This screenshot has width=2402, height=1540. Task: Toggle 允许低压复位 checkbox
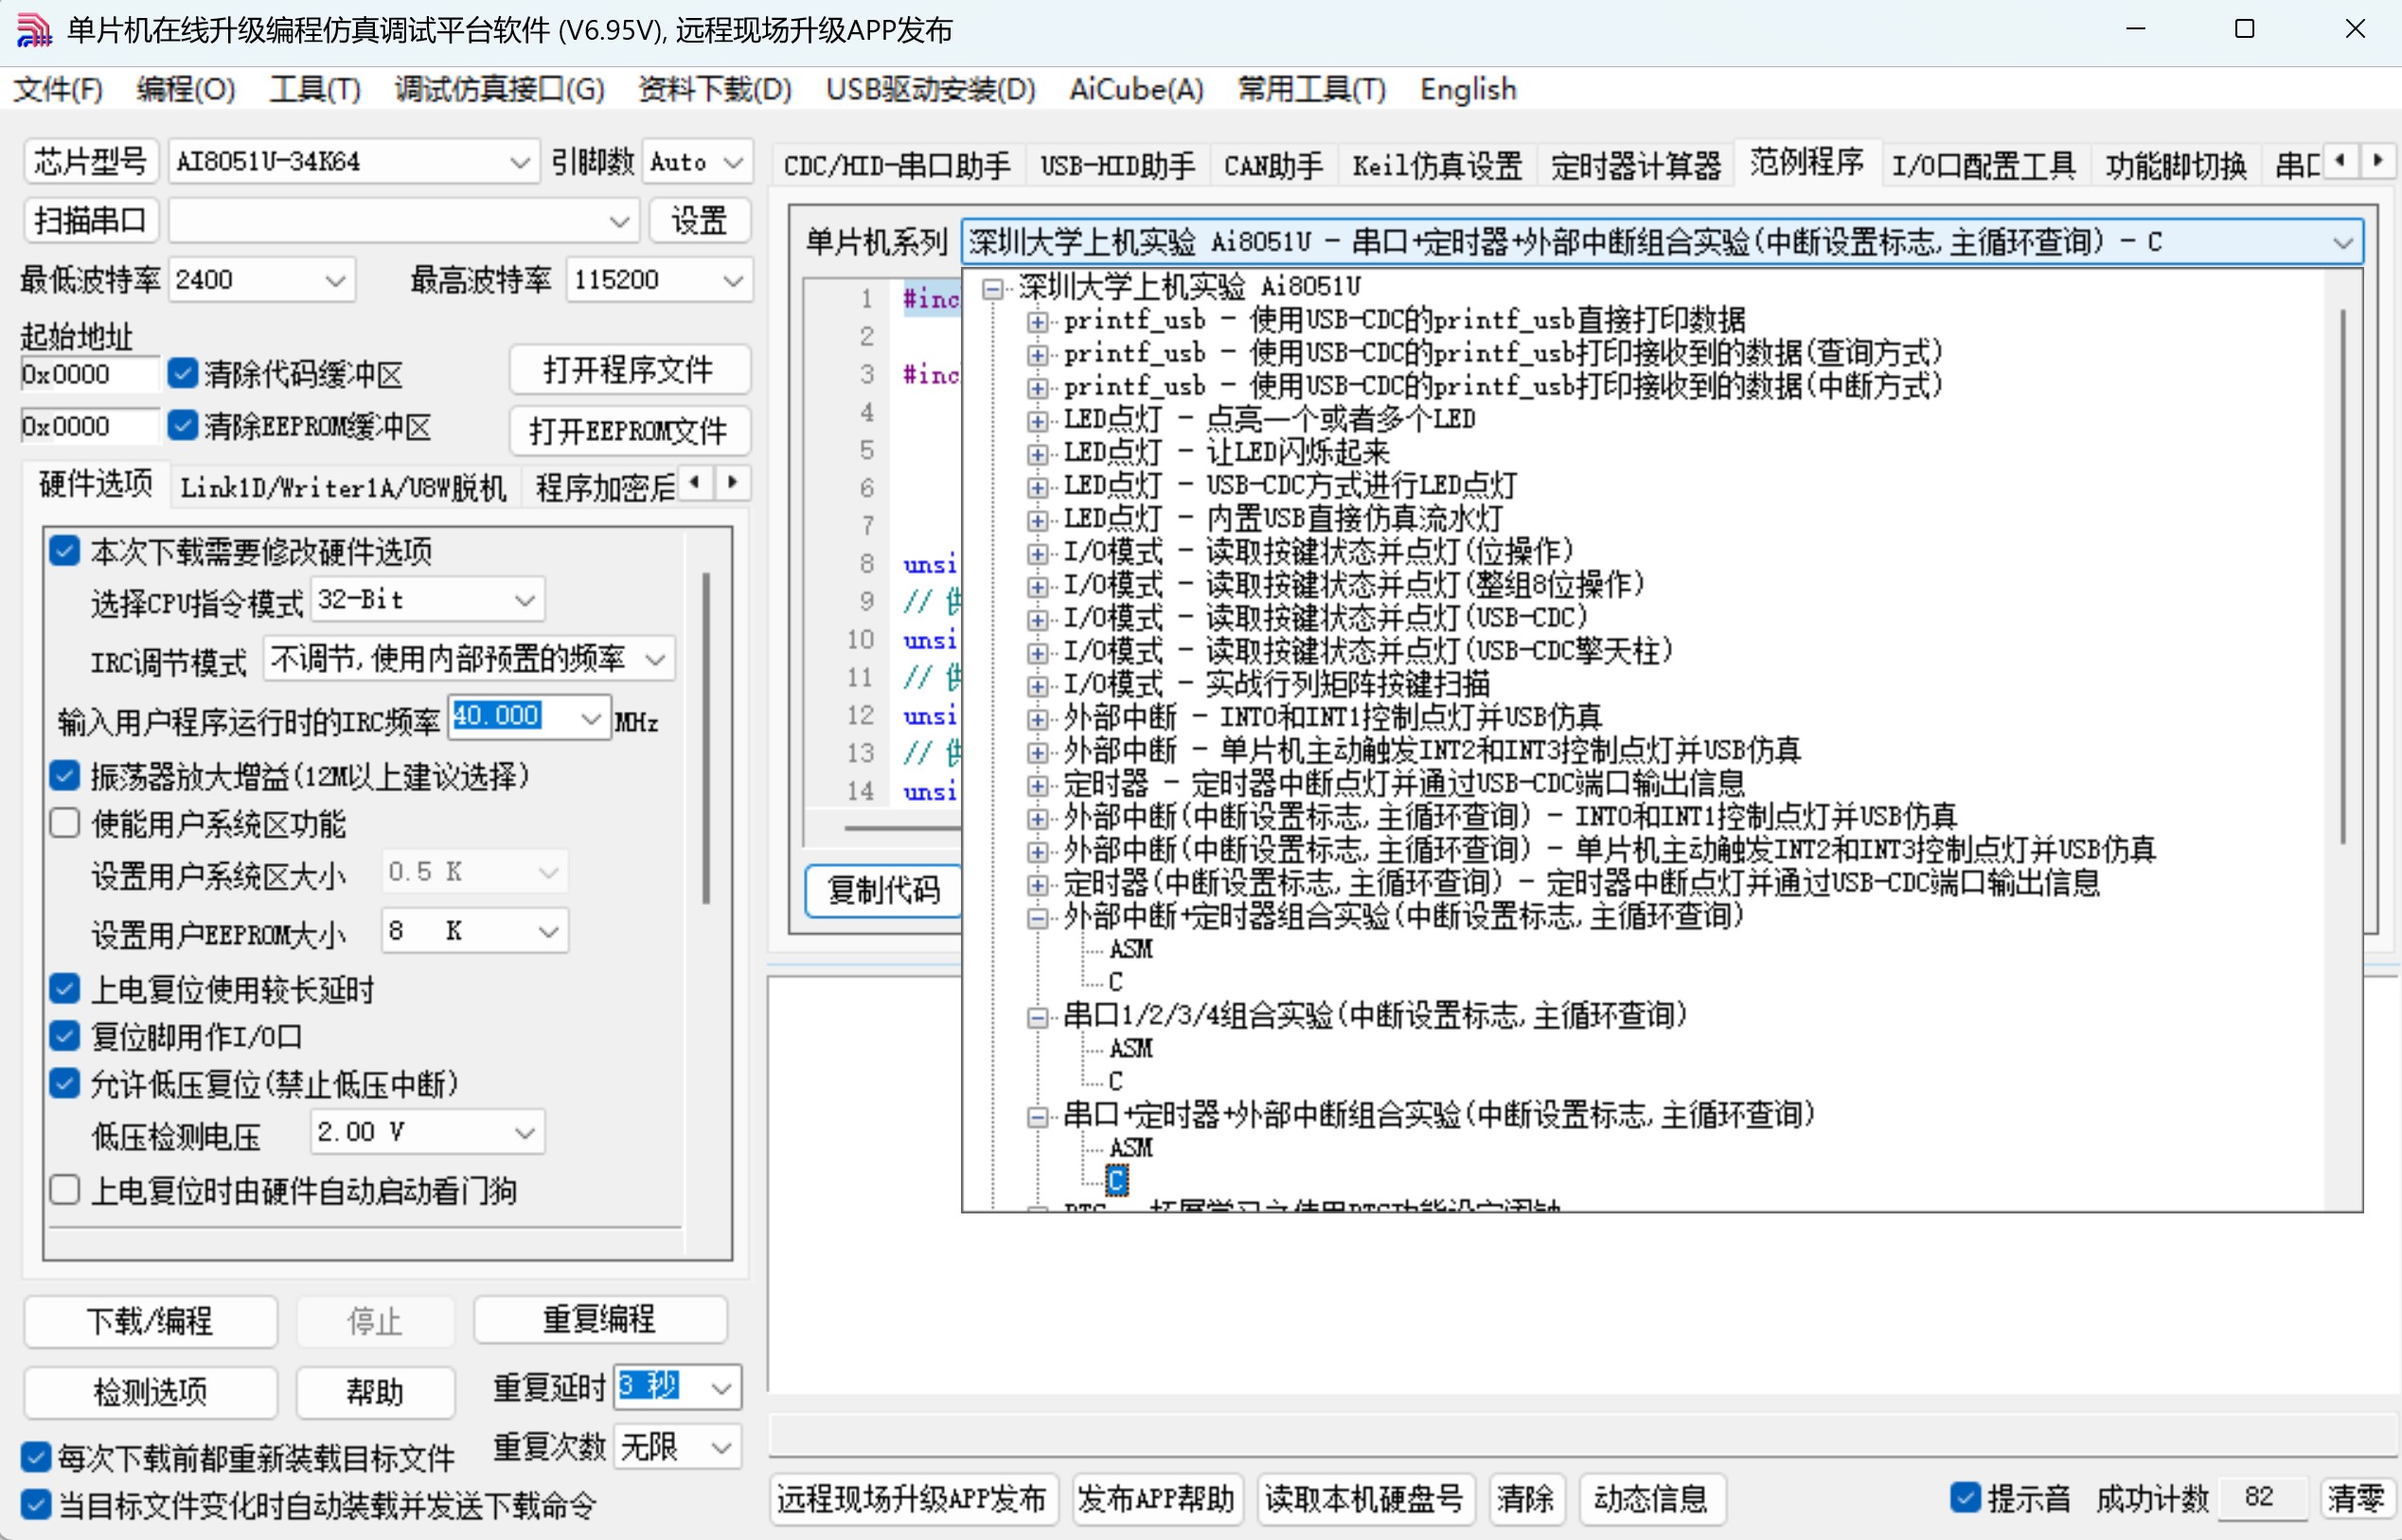(65, 1083)
